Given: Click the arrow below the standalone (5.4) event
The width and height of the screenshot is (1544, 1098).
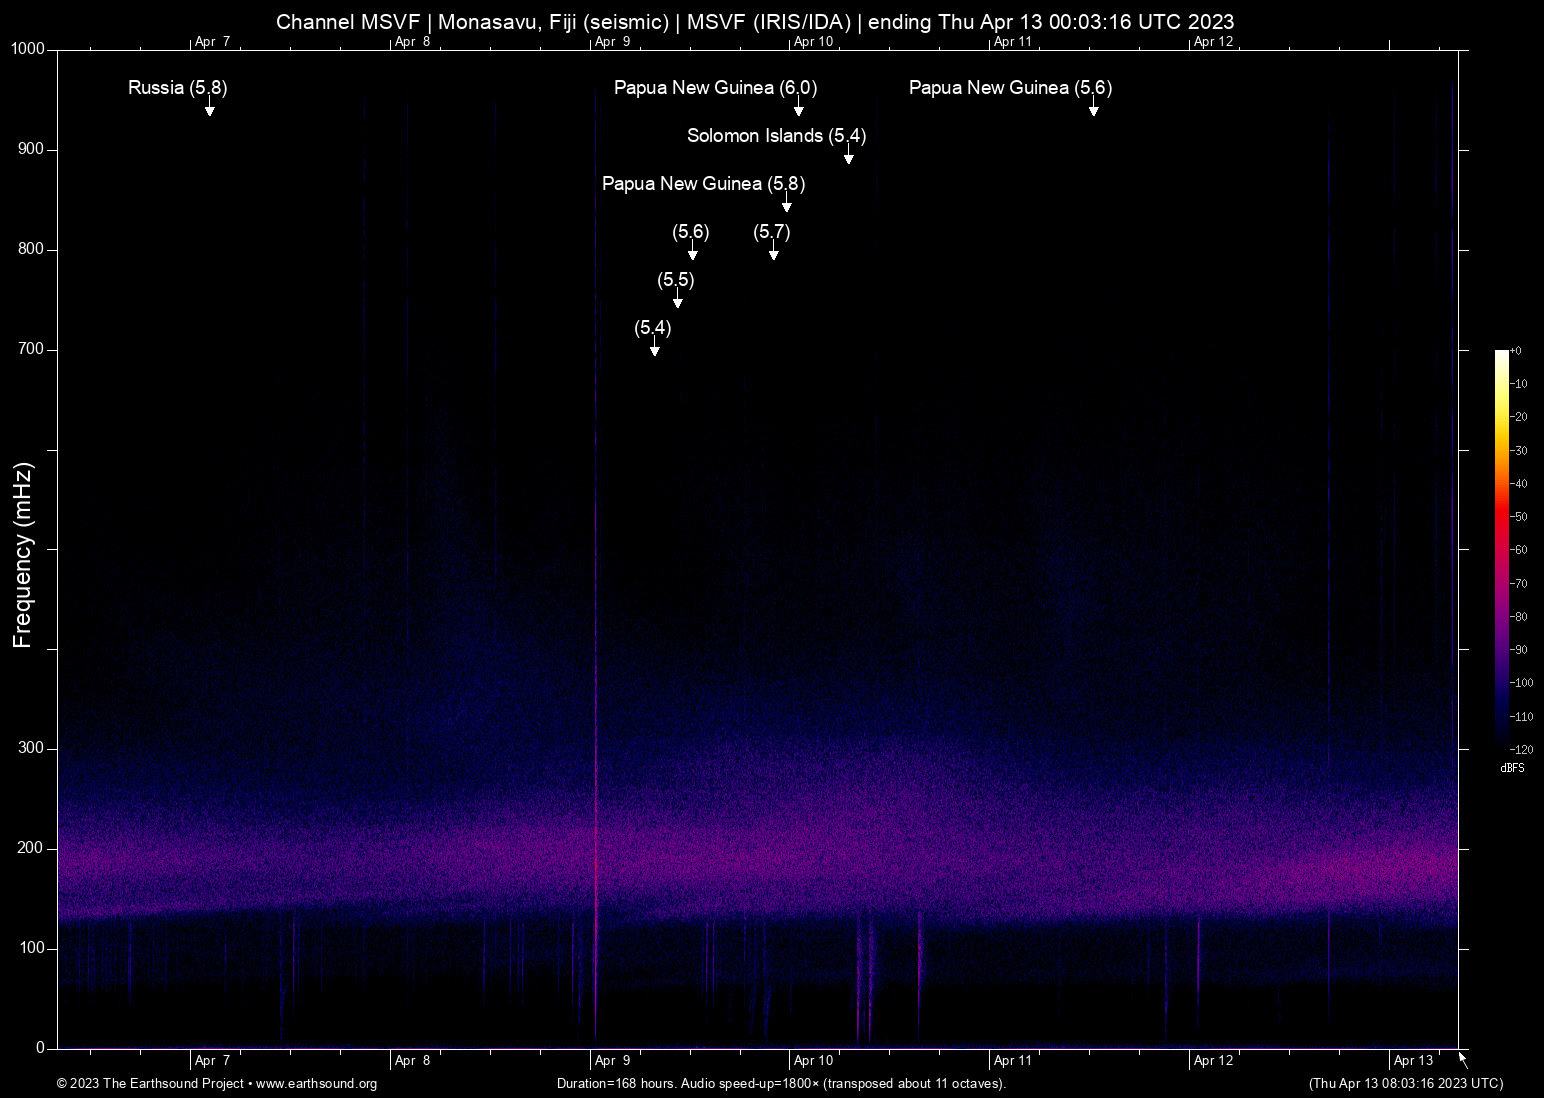Looking at the screenshot, I should tap(654, 350).
